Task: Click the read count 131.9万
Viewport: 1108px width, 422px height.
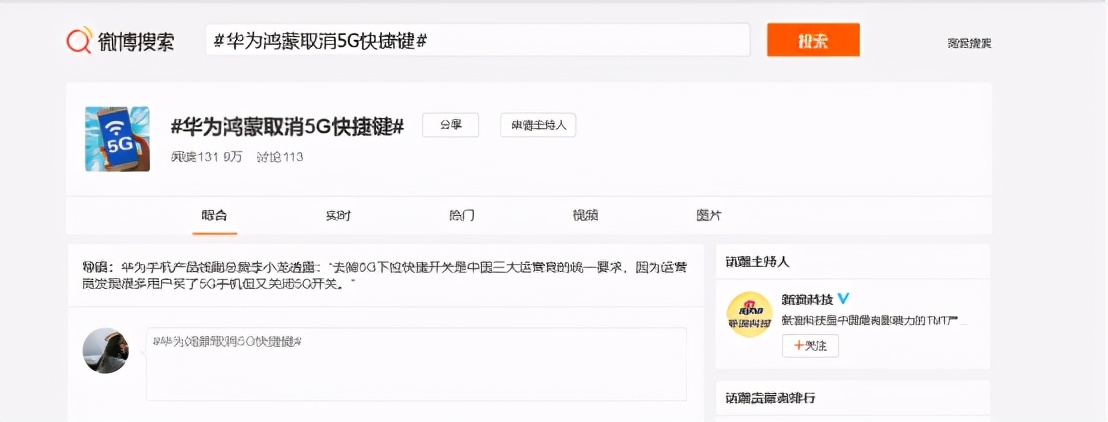Action: 206,157
